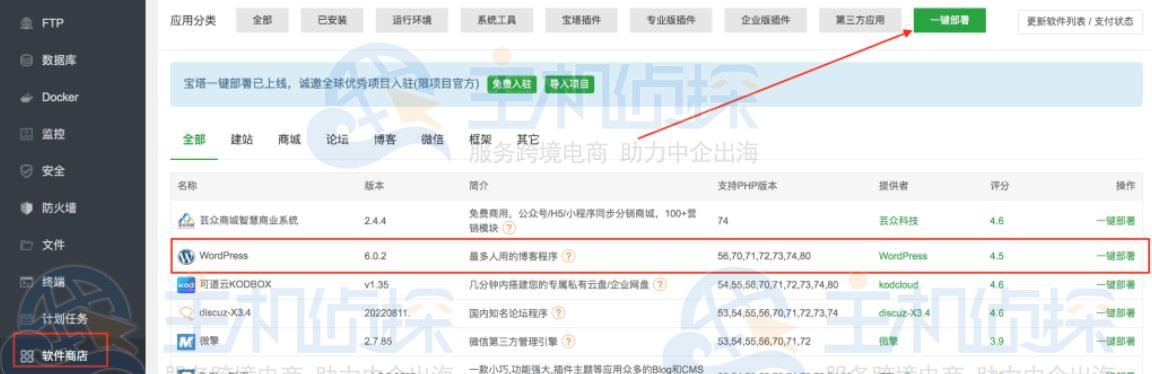
Task: Click the KODBOX app logo icon
Action: click(186, 284)
